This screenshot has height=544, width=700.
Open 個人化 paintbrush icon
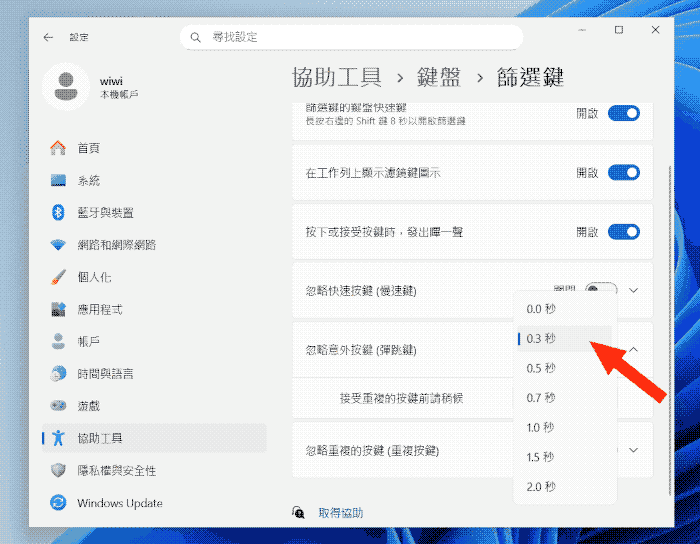point(59,277)
